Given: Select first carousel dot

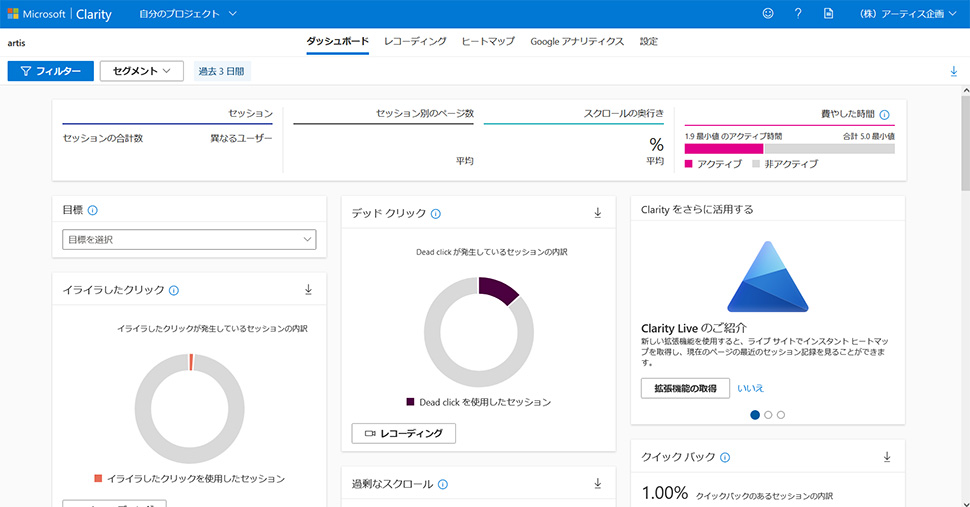Looking at the screenshot, I should [x=755, y=415].
